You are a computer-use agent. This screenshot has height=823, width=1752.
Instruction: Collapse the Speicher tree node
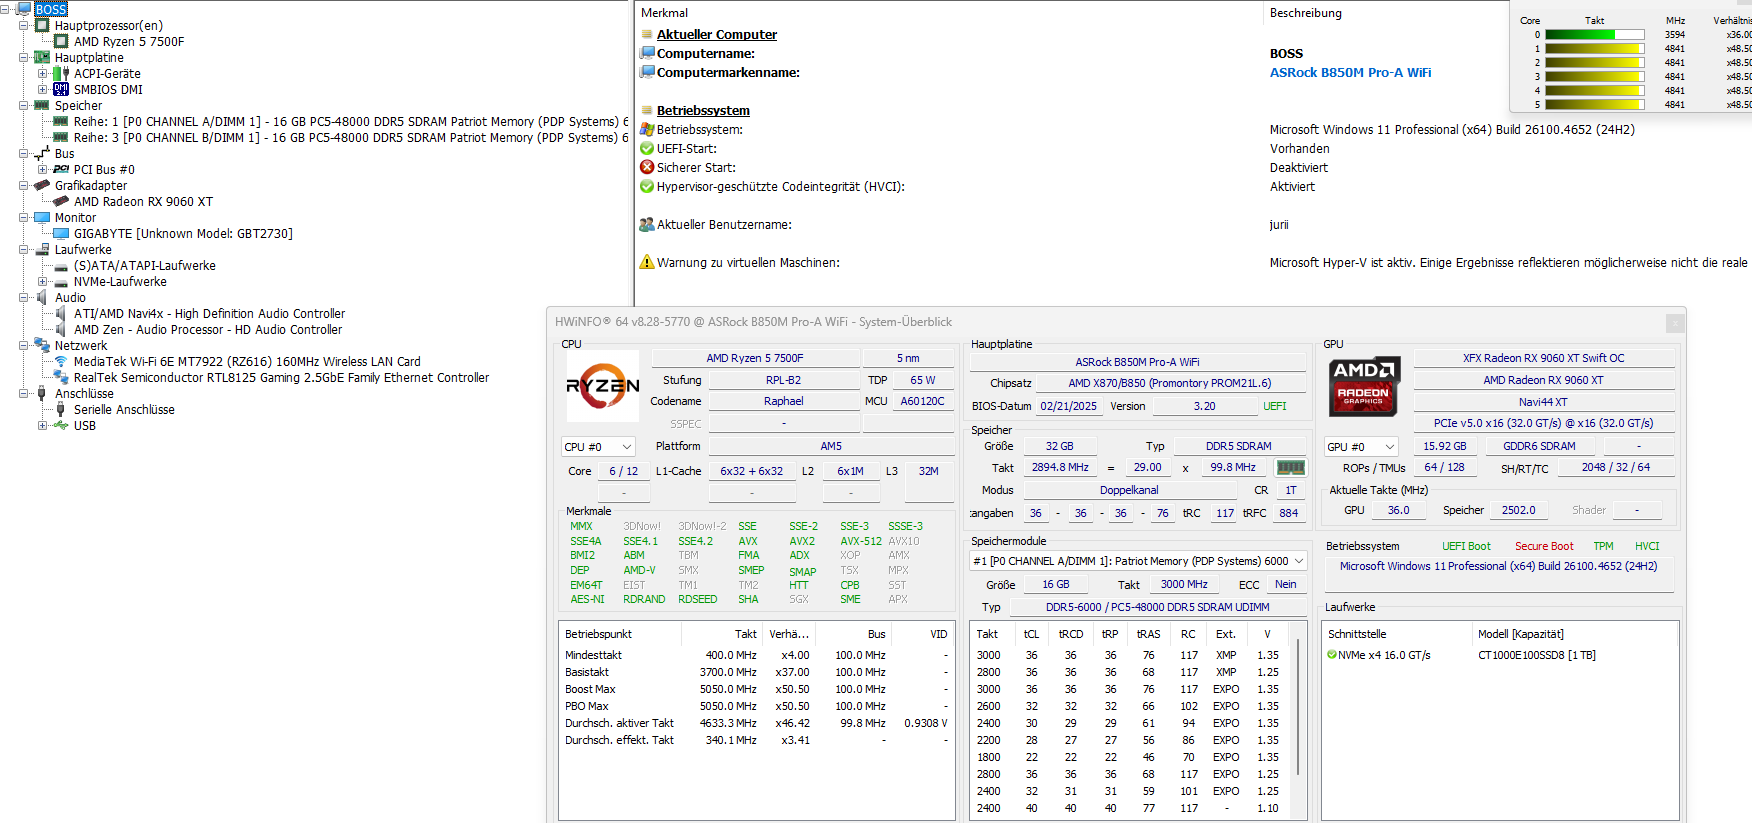[x=23, y=105]
